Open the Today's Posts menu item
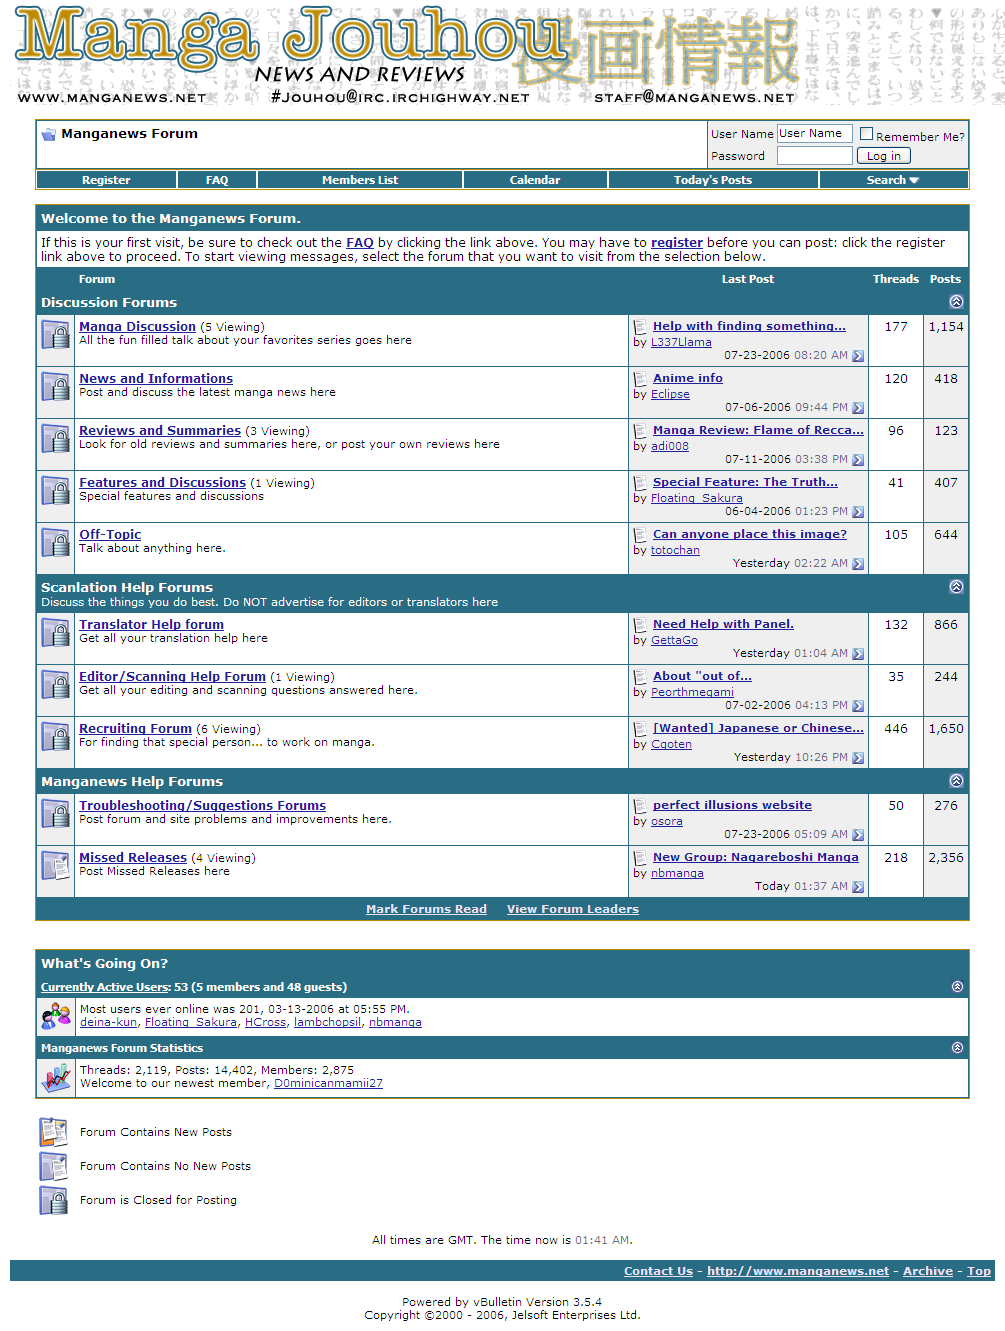This screenshot has height=1331, width=1005. click(713, 180)
